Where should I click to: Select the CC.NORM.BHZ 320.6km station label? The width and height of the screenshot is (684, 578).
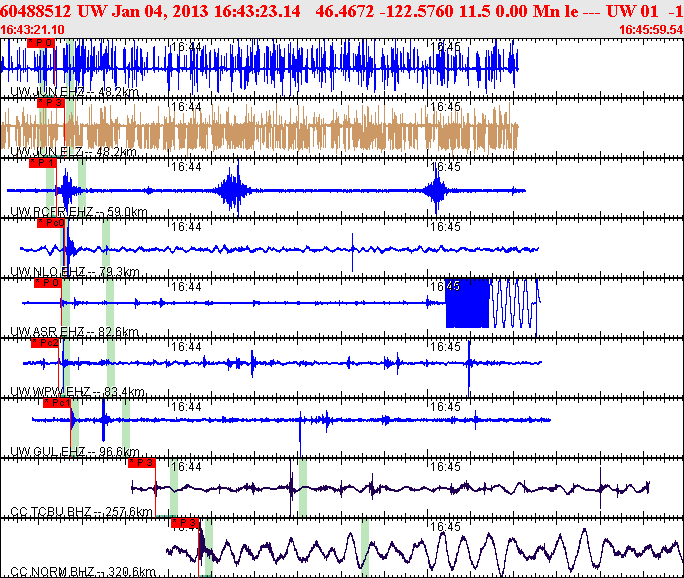pyautogui.click(x=82, y=572)
